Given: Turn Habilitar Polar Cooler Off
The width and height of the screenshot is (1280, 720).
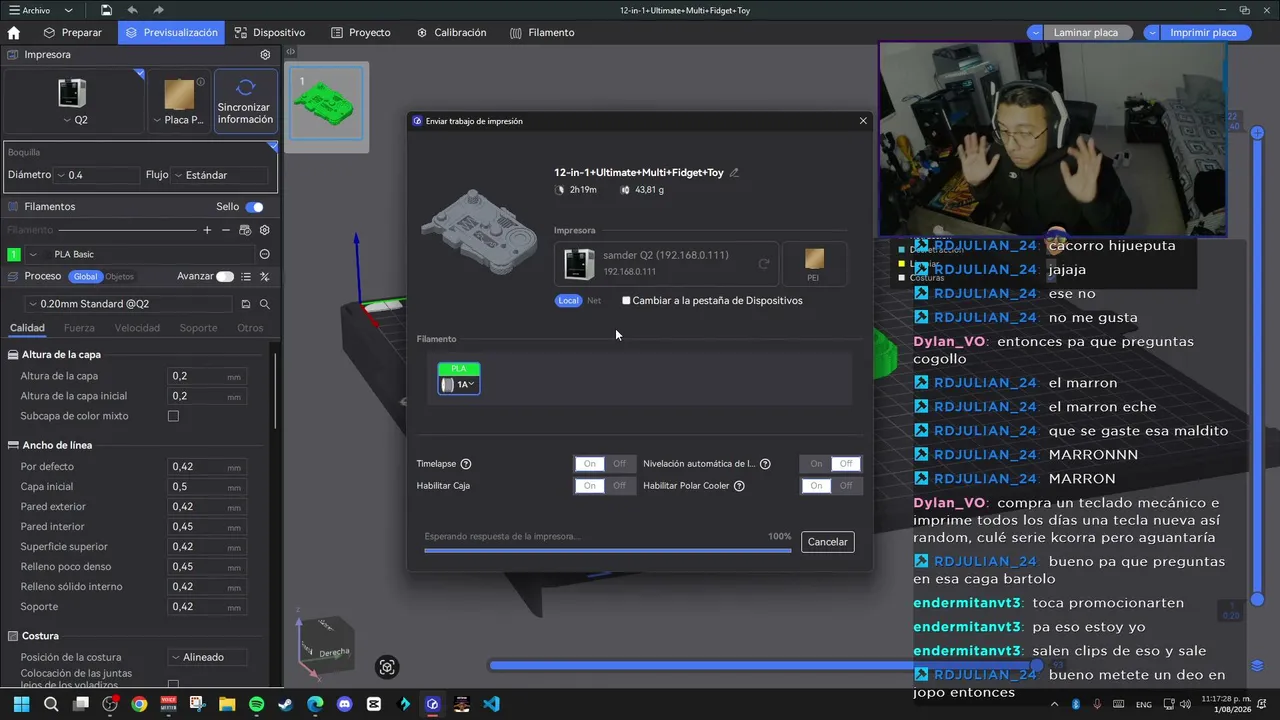Looking at the screenshot, I should 846,486.
